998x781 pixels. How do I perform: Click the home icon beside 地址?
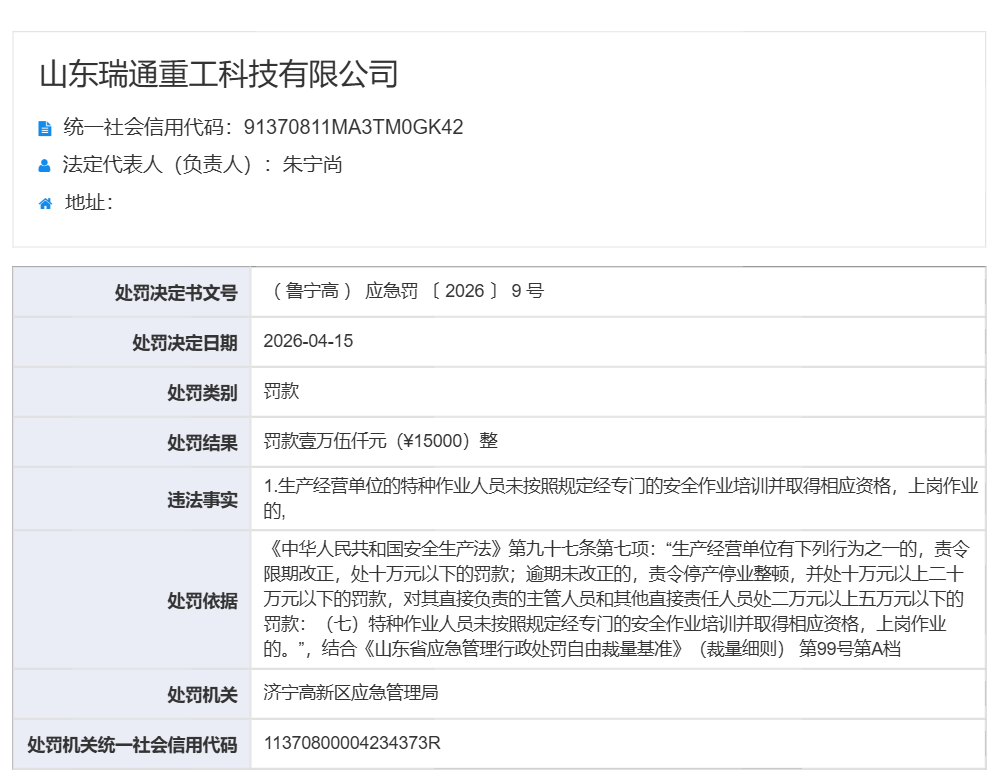pyautogui.click(x=45, y=204)
